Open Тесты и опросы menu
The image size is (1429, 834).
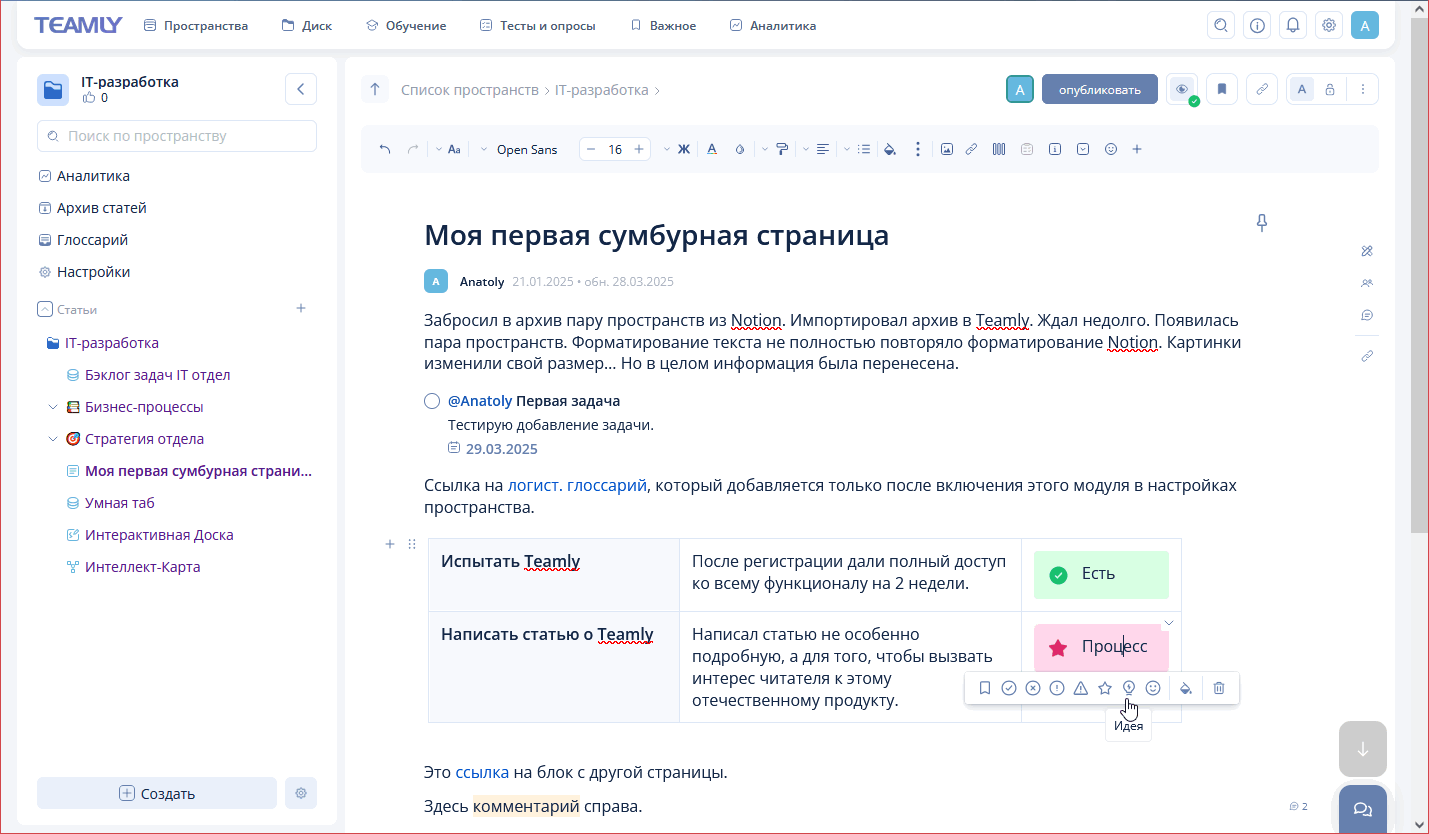point(537,26)
